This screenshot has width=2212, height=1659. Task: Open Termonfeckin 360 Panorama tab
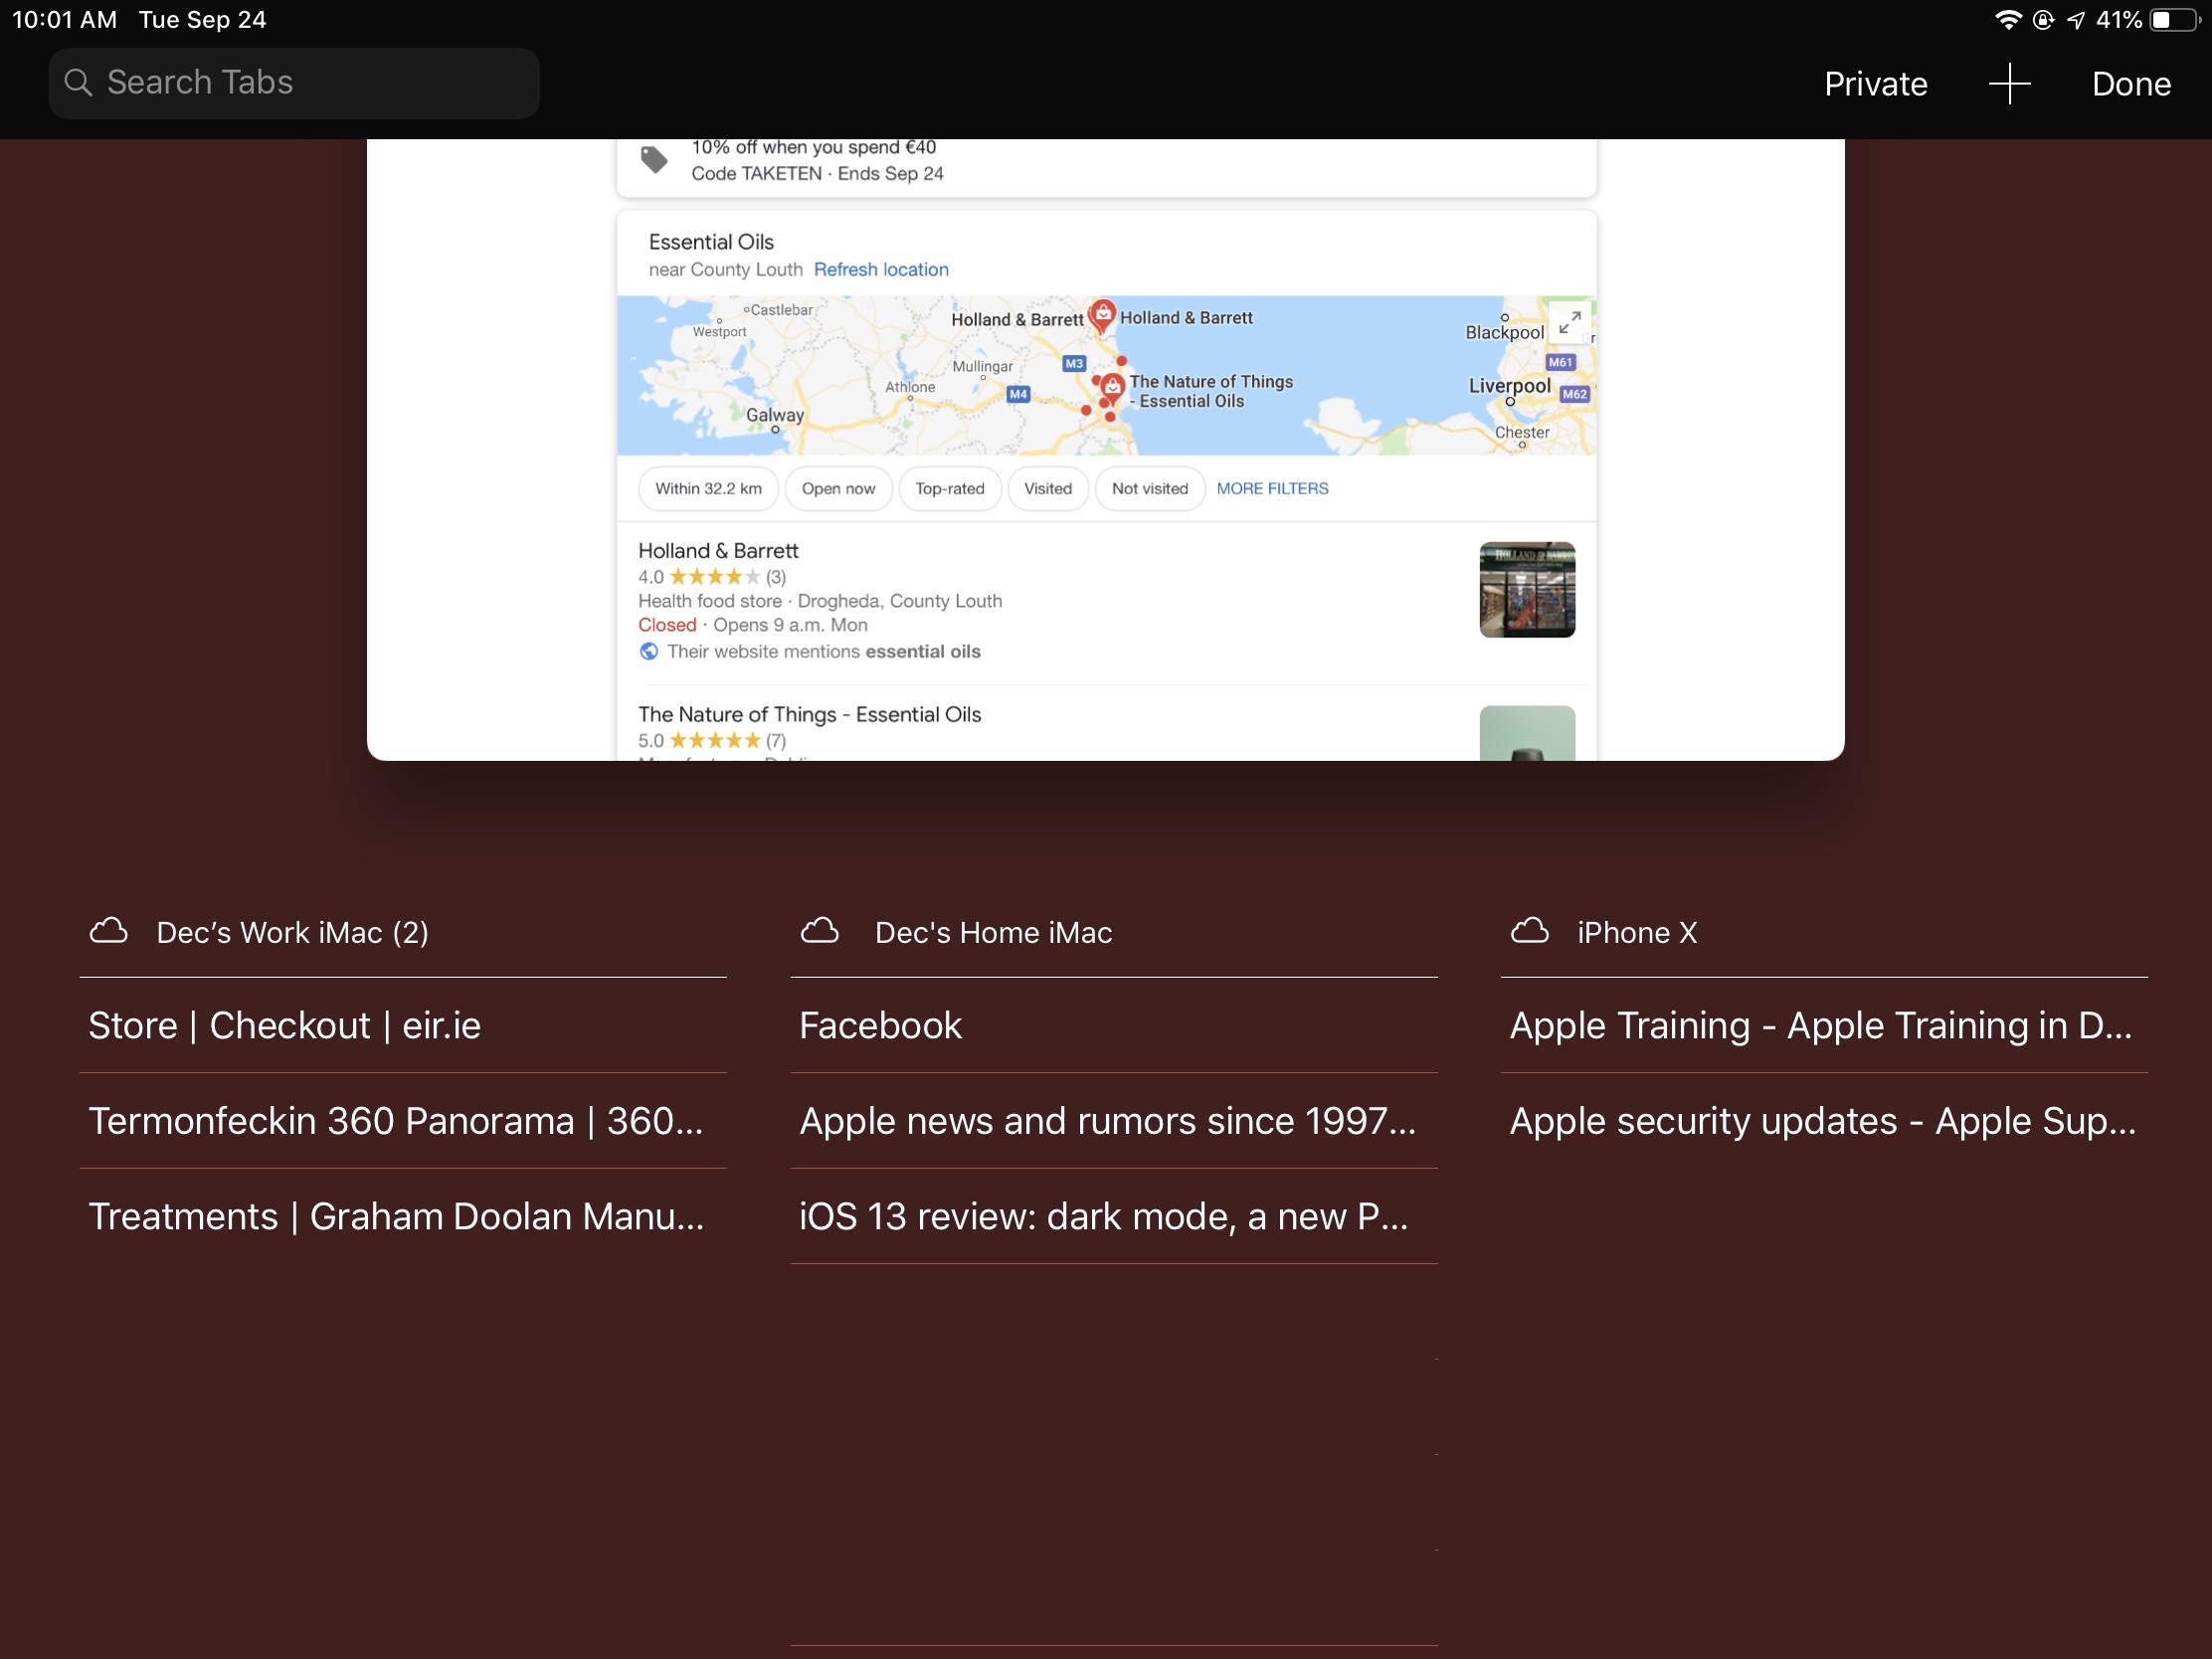tap(403, 1121)
